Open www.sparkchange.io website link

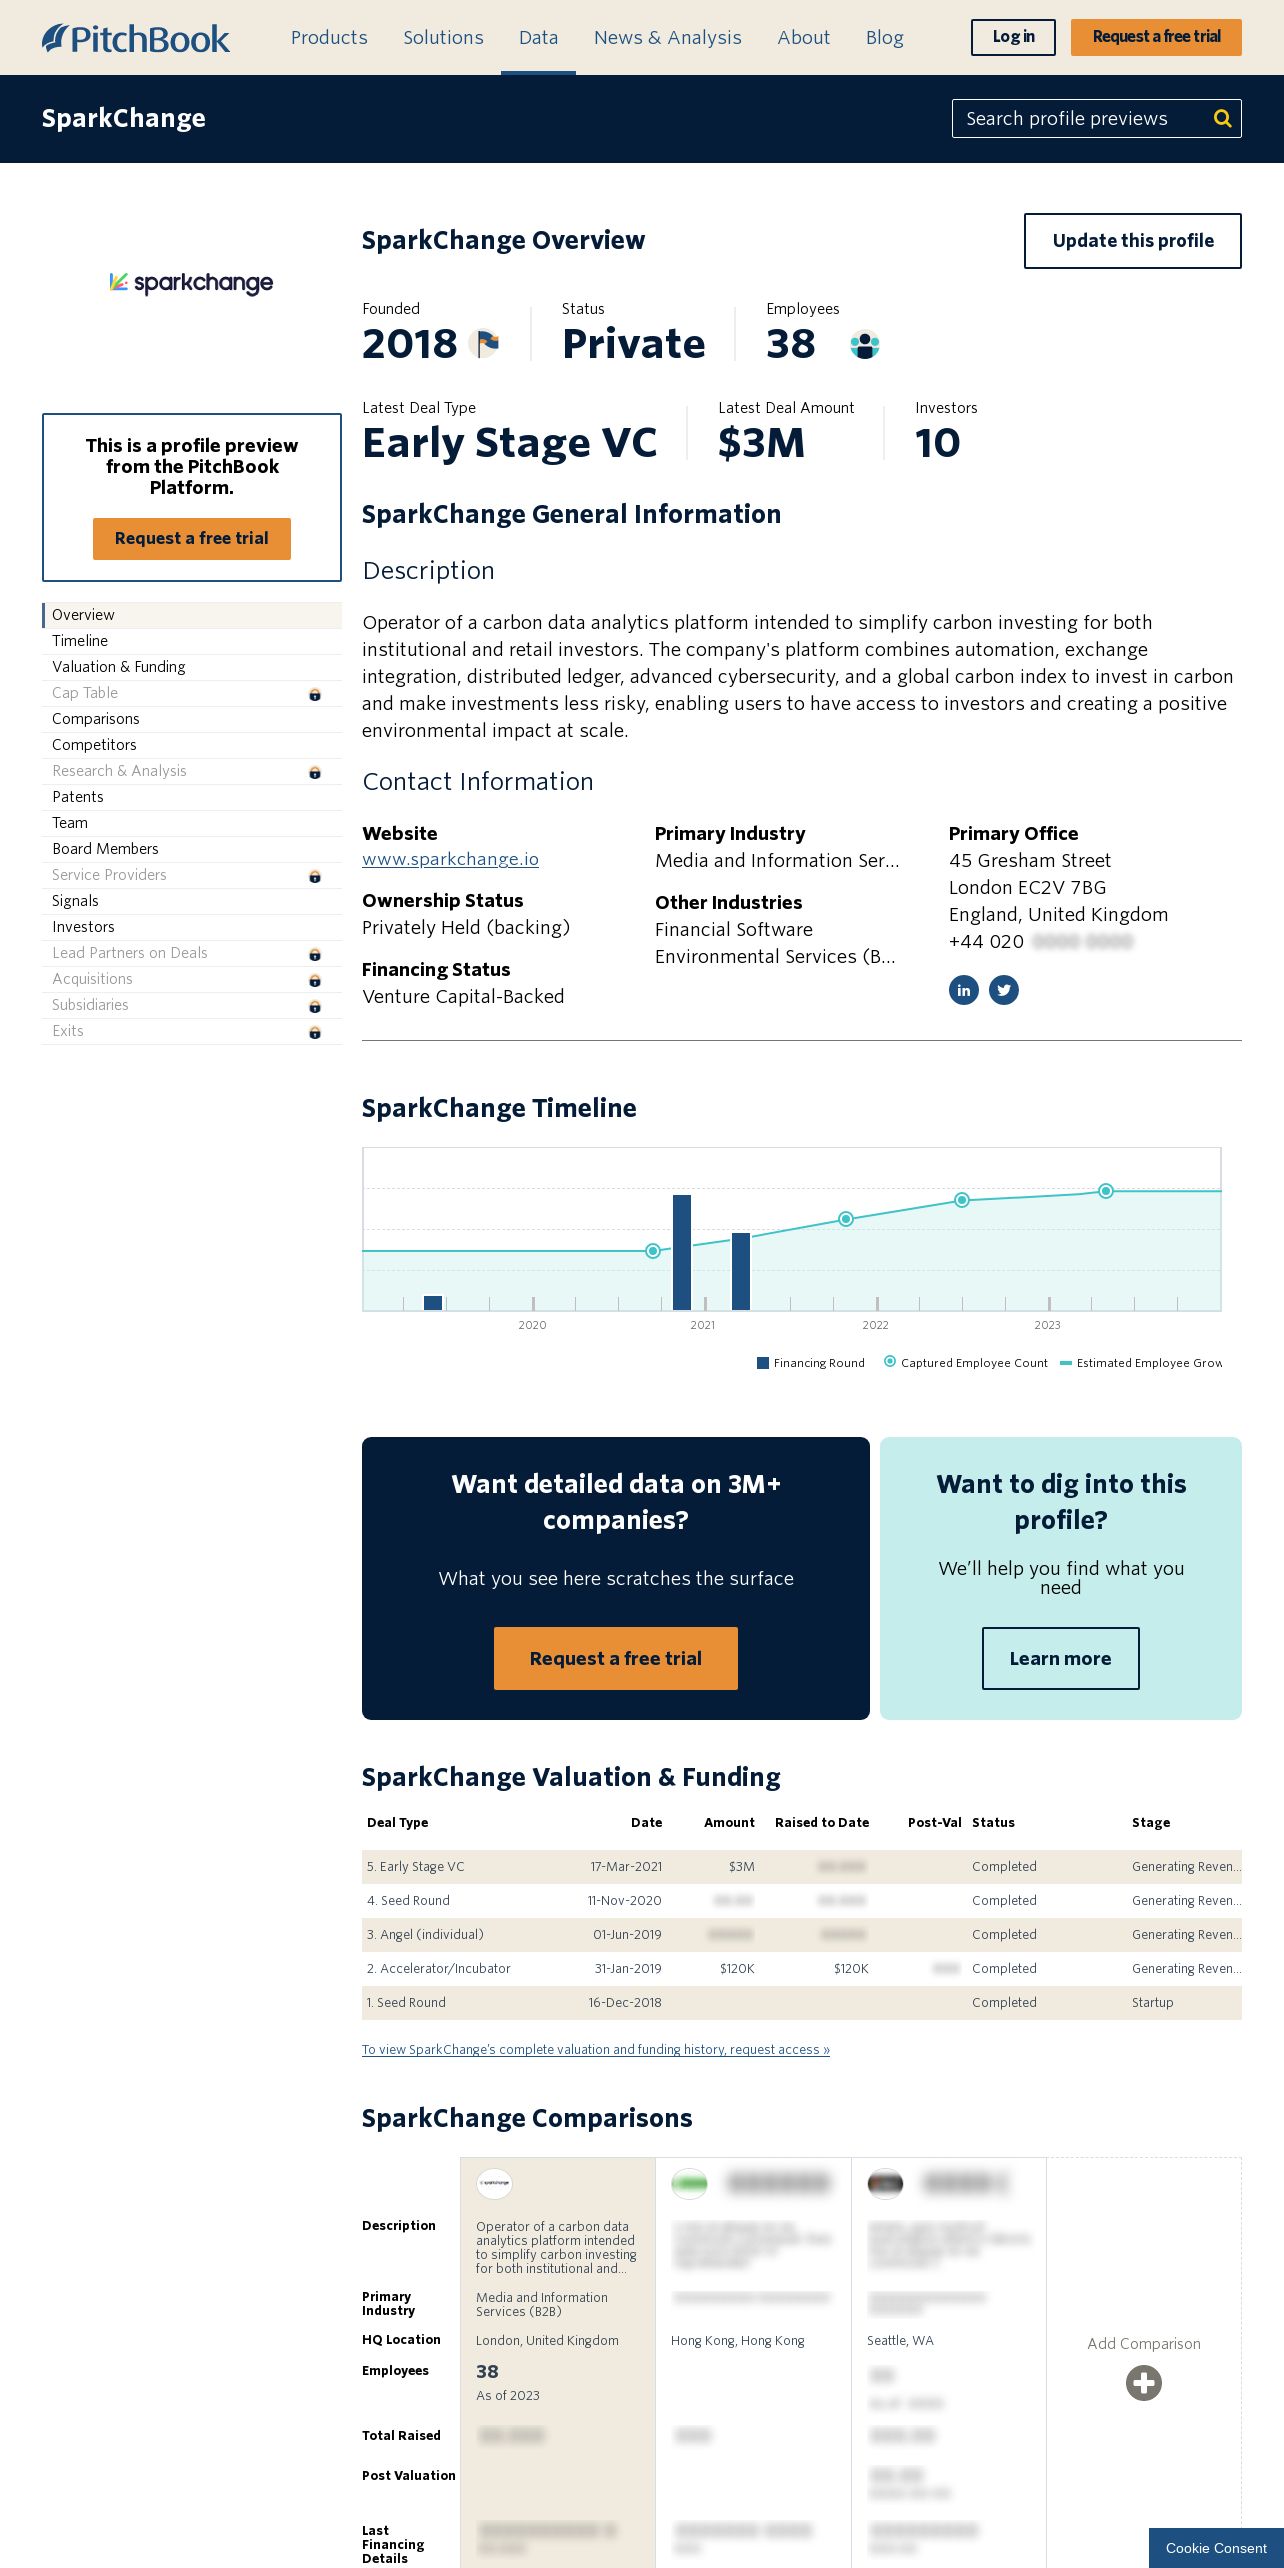450,859
